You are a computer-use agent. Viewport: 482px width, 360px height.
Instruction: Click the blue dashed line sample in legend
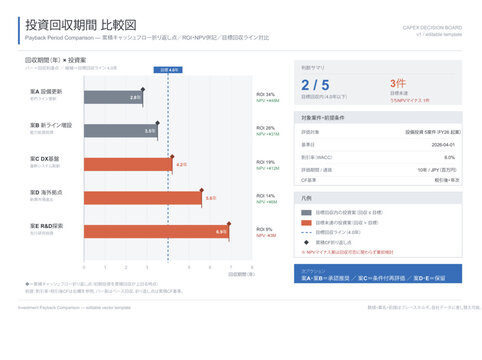[x=306, y=232]
